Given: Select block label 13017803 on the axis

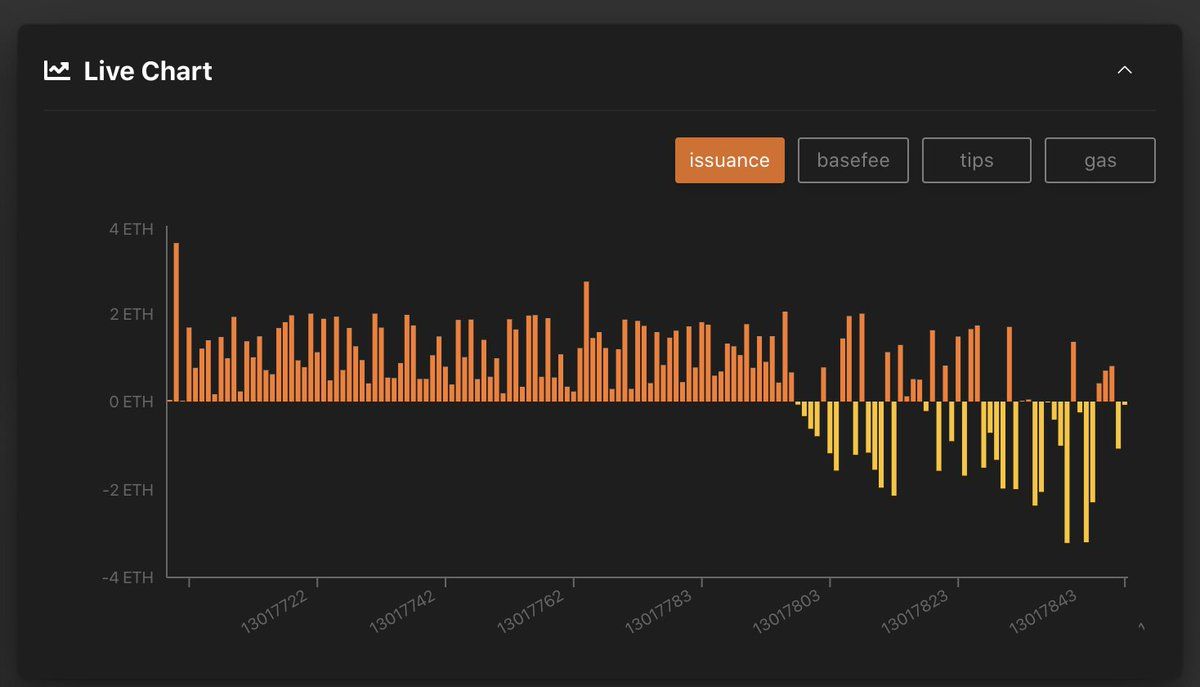Looking at the screenshot, I should 786,611.
